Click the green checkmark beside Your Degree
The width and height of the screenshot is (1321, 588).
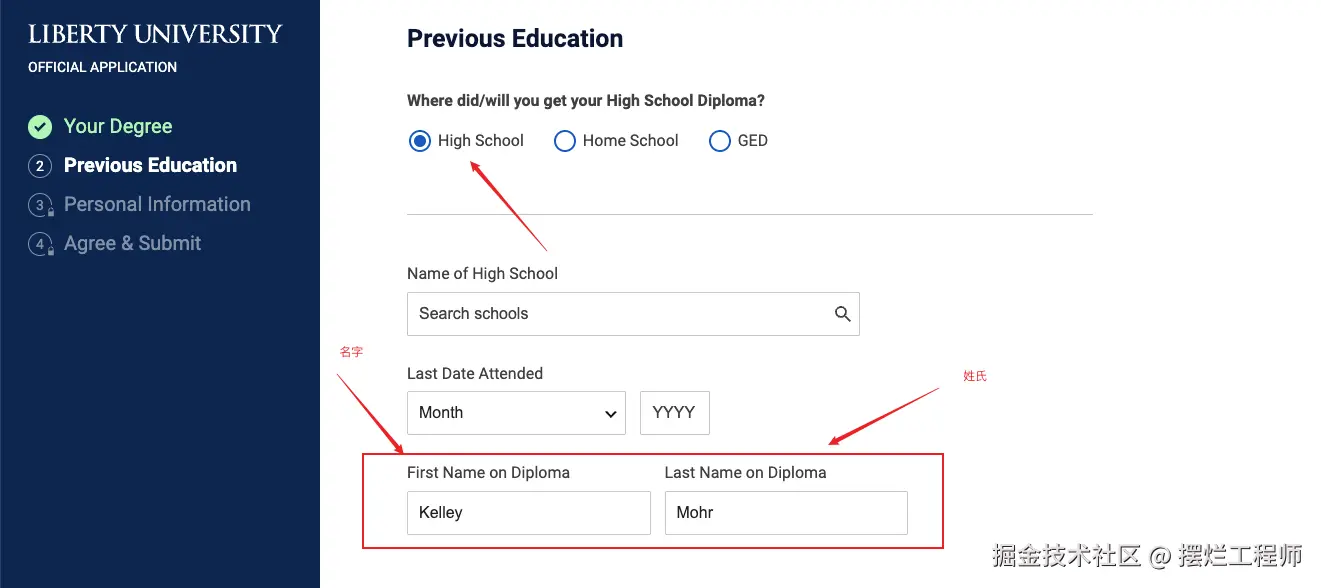(x=40, y=127)
